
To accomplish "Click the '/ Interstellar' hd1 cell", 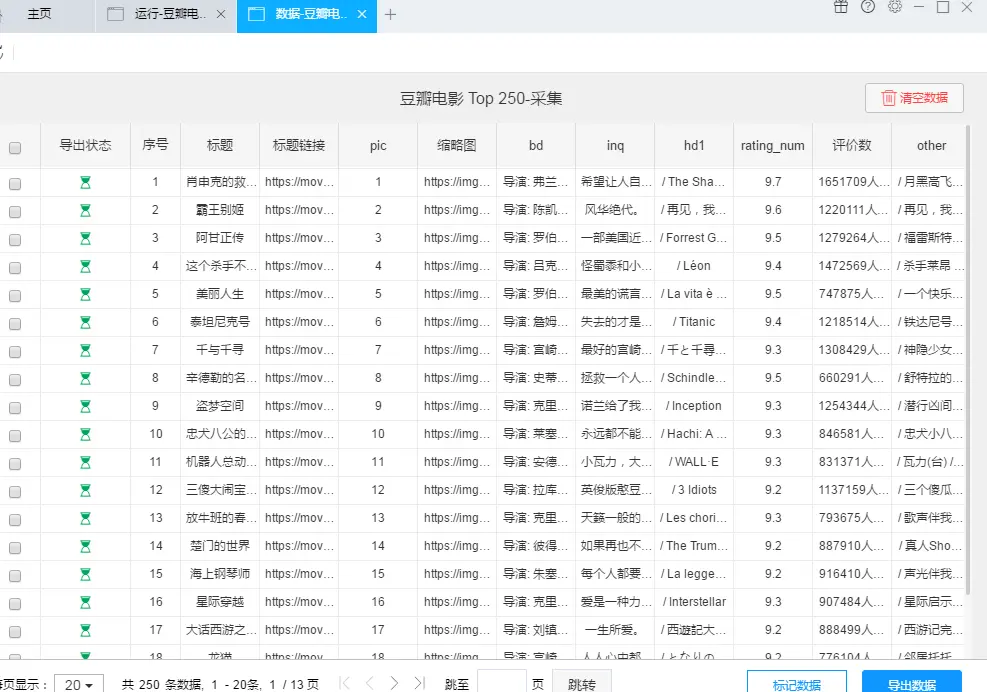I will 694,602.
